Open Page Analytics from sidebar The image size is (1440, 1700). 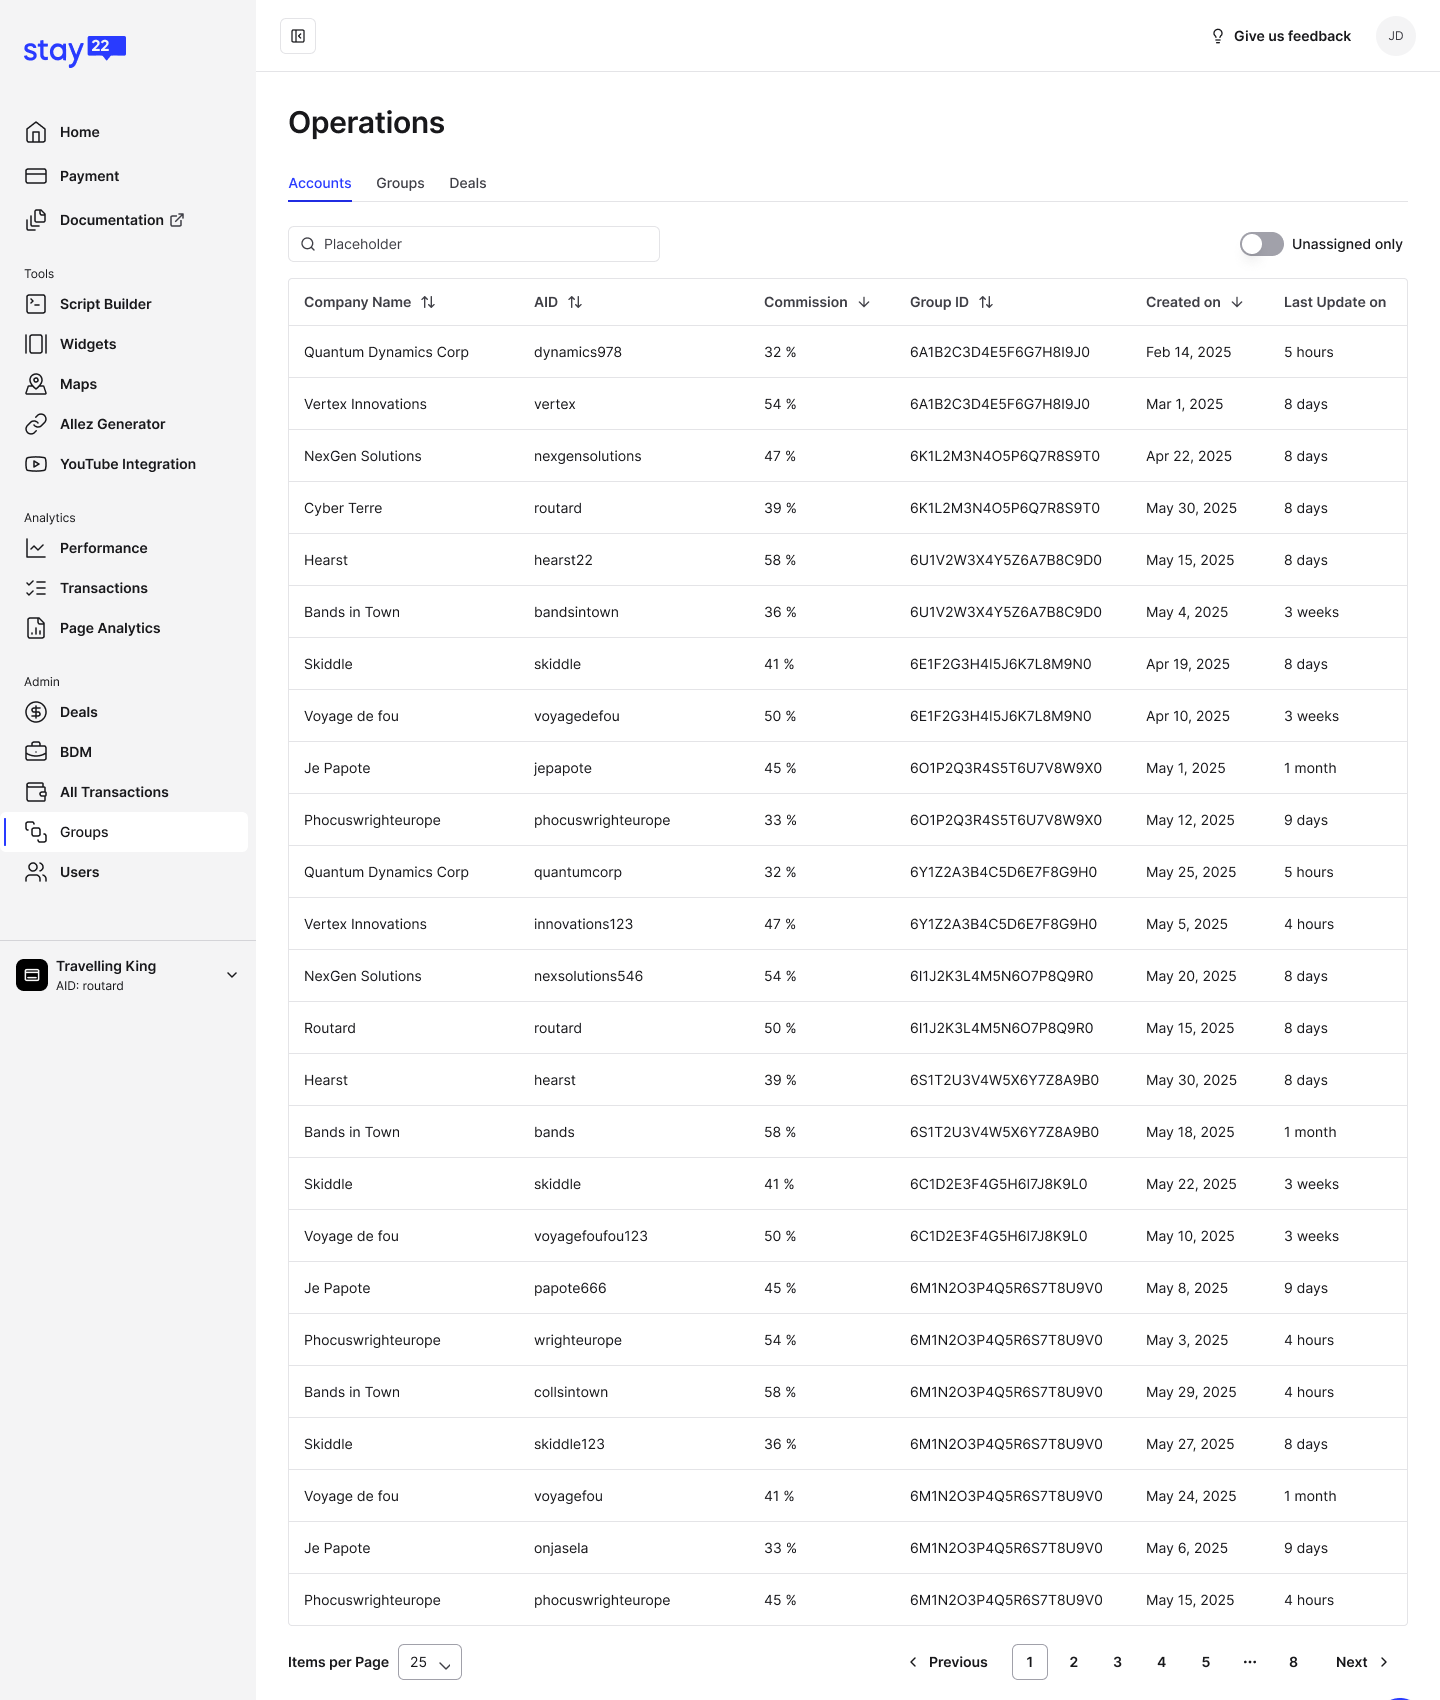point(109,628)
